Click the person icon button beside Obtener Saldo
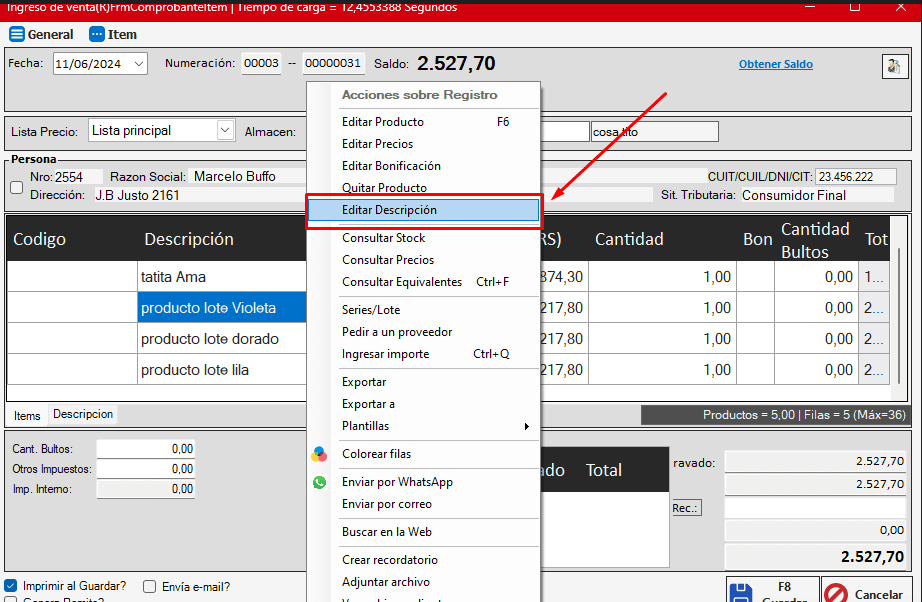The width and height of the screenshot is (922, 602). point(893,66)
